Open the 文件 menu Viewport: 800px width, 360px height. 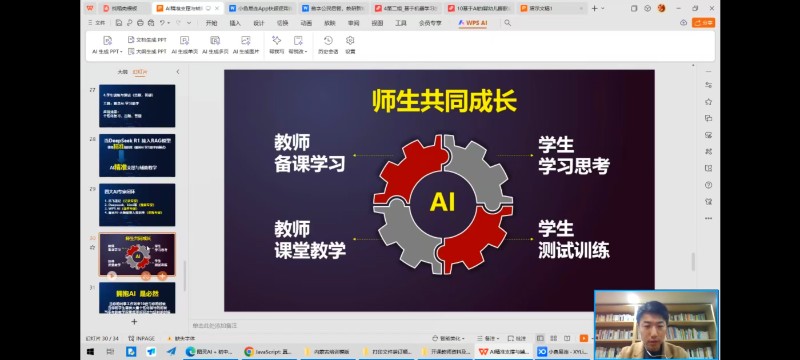[96, 23]
